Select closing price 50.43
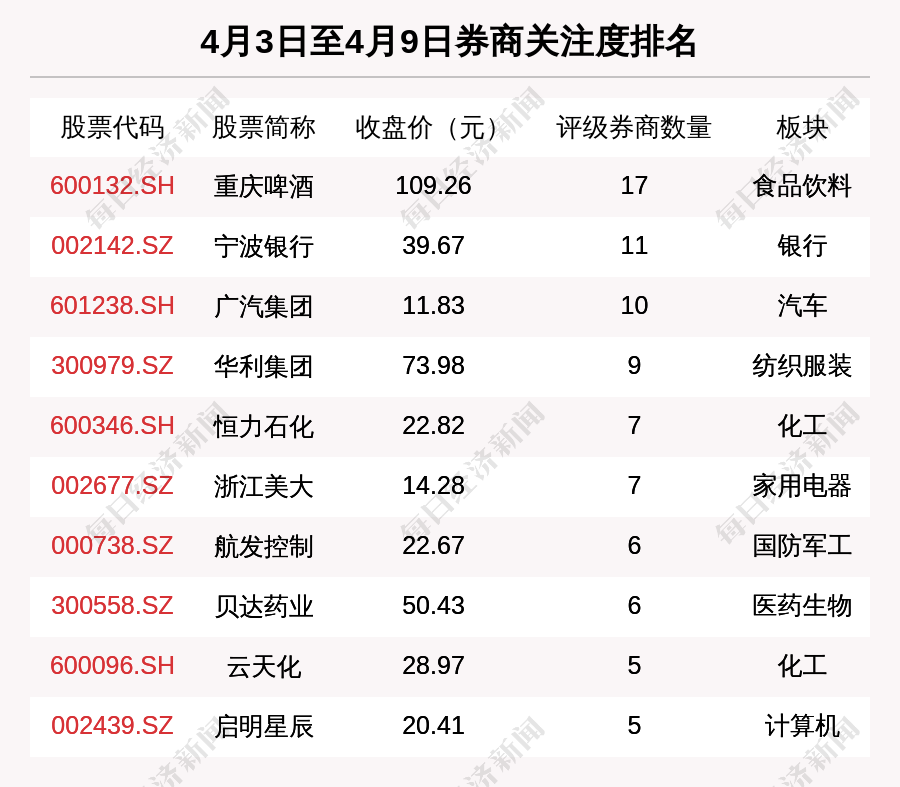Image resolution: width=900 pixels, height=787 pixels. (433, 606)
